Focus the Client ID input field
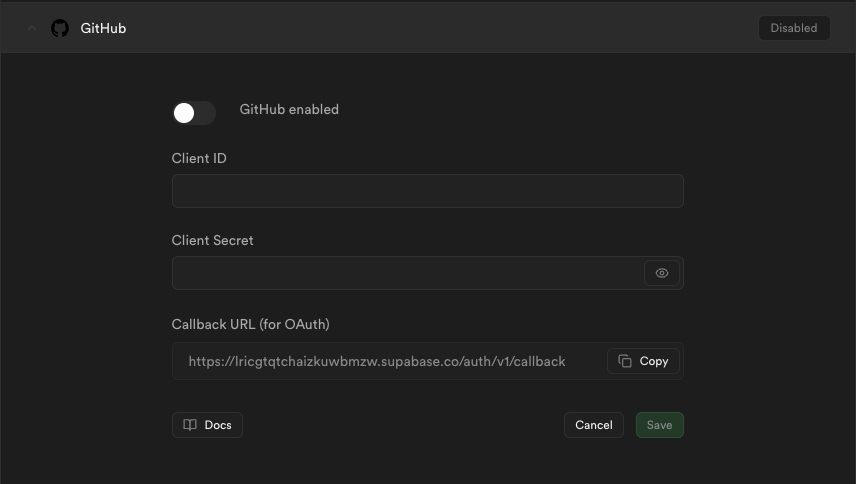The width and height of the screenshot is (856, 484). tap(427, 191)
